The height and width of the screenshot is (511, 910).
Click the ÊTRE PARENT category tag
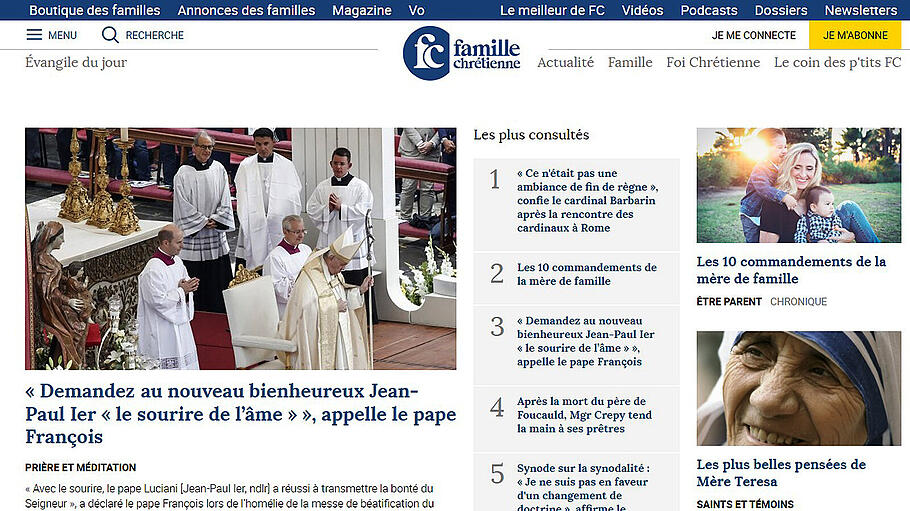pos(729,302)
